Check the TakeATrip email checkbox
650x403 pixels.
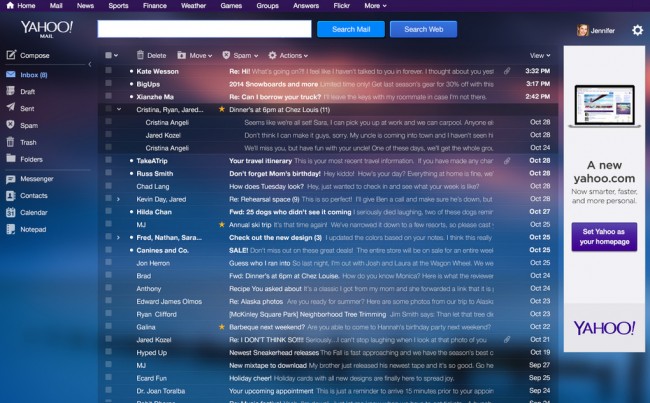(x=109, y=160)
